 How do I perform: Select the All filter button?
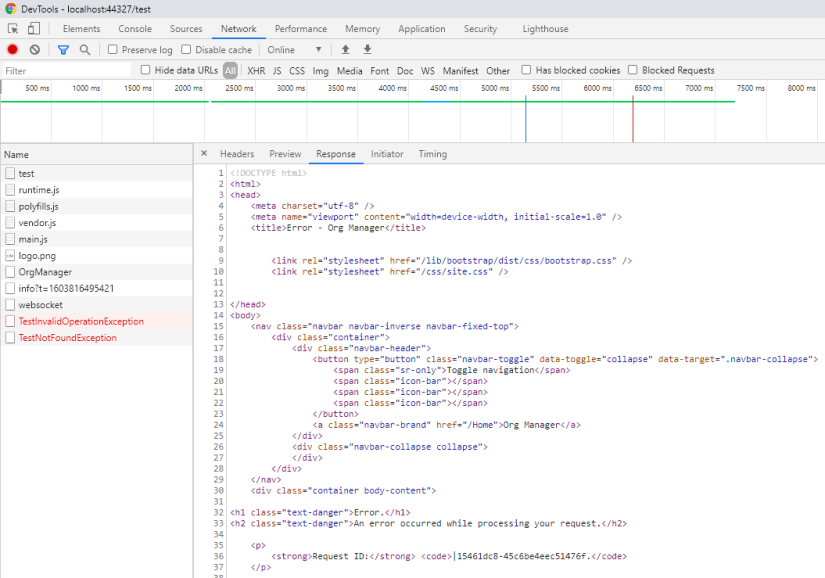[x=230, y=70]
